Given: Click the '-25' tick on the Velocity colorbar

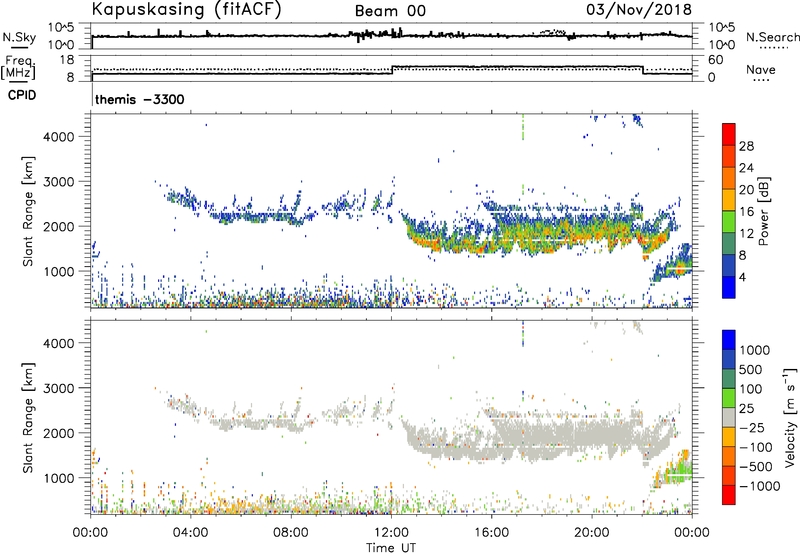Looking at the screenshot, I should tap(753, 427).
